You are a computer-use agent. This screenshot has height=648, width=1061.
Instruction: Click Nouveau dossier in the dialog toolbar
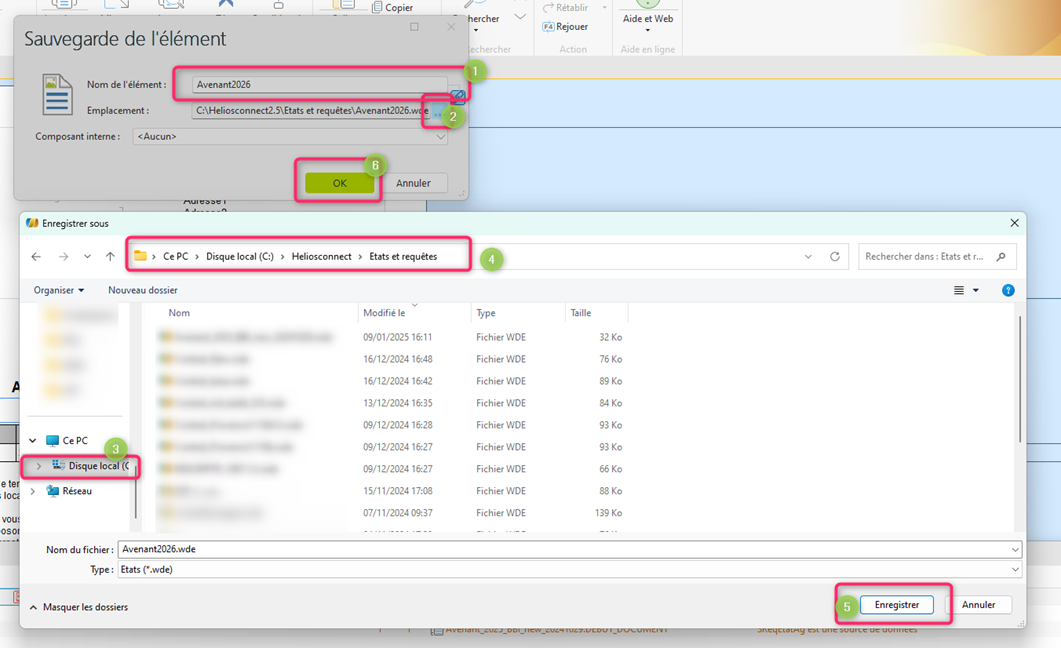(x=143, y=290)
